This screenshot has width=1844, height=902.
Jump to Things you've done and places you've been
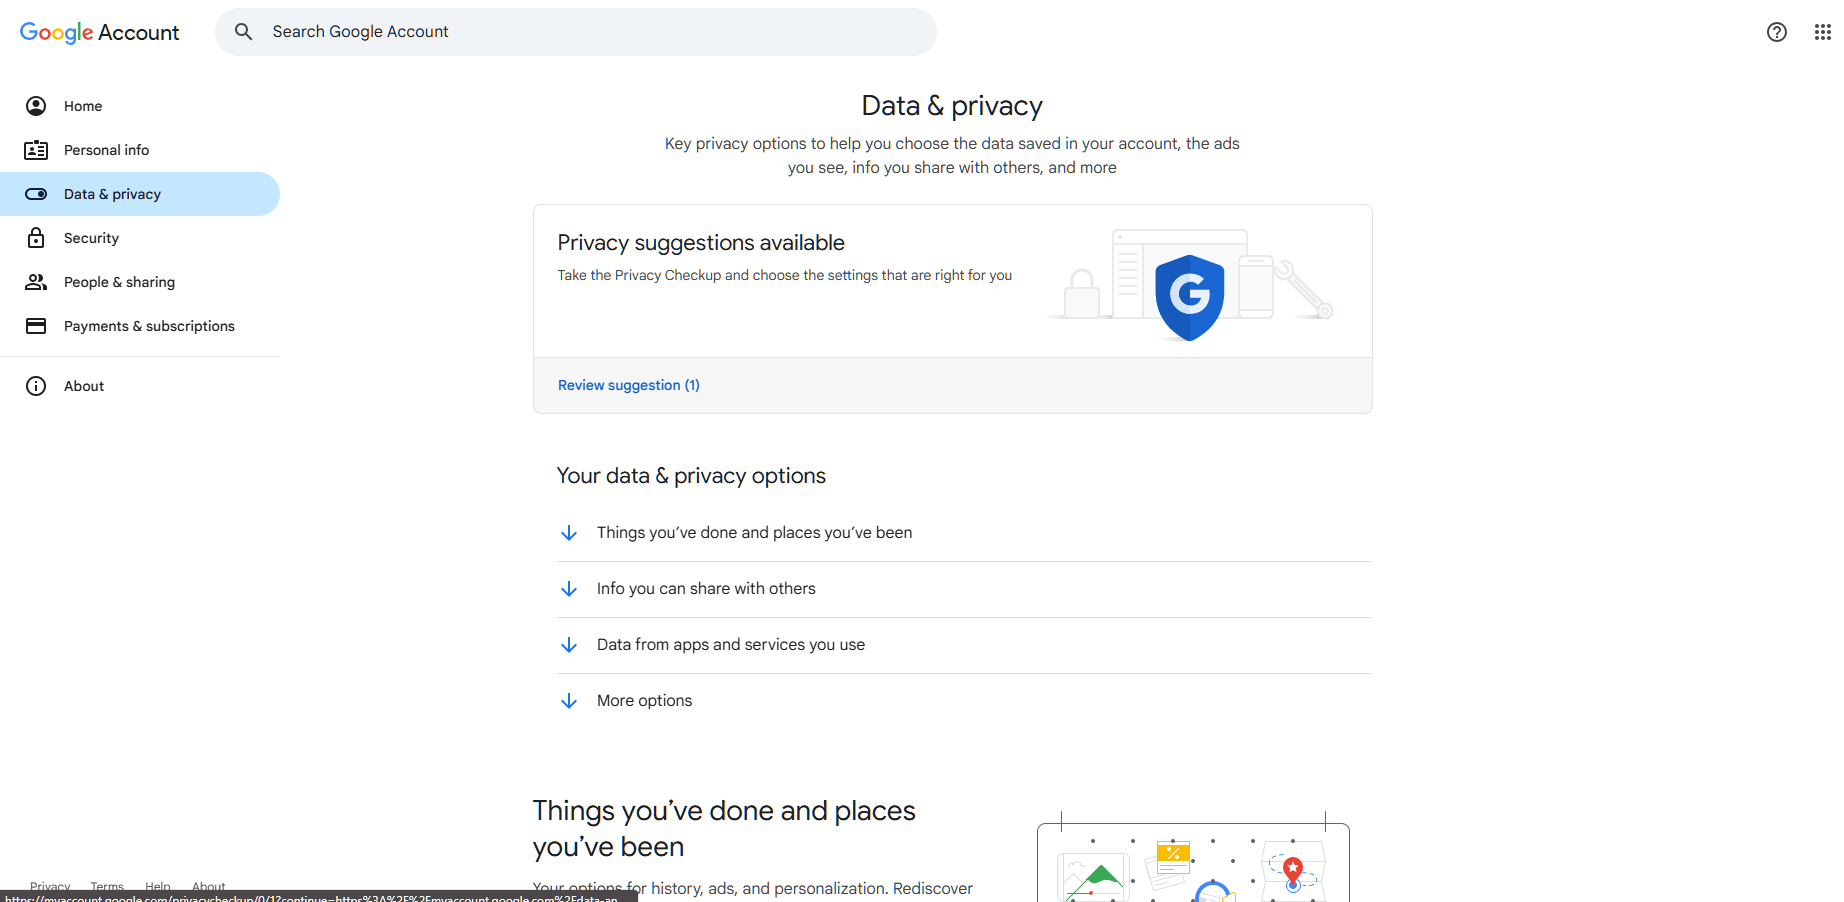tap(754, 533)
